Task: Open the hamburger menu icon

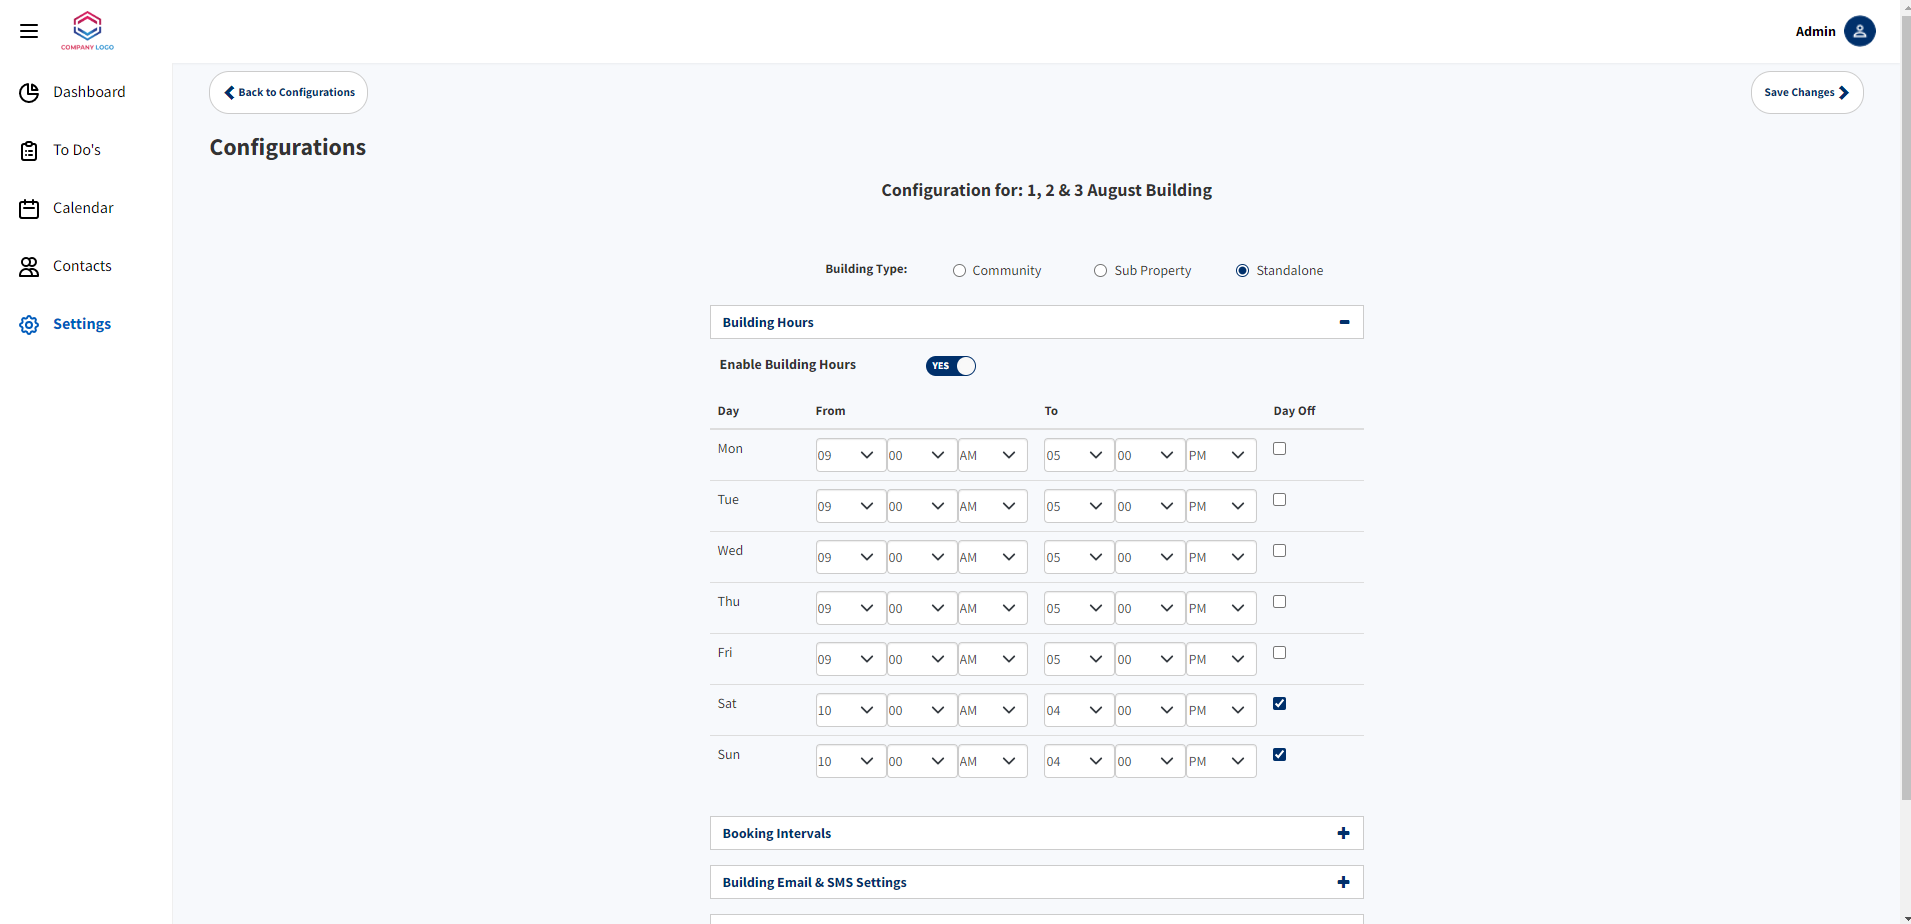Action: pos(29,31)
